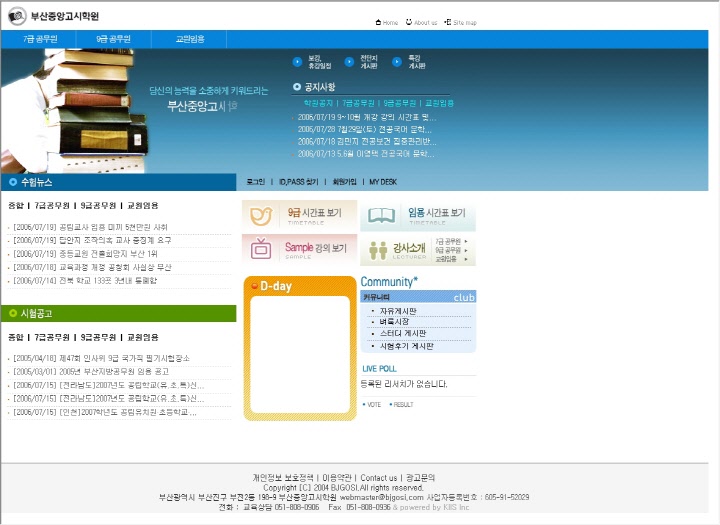Click the blue arrow beside 특강 게시판

(x=398, y=61)
